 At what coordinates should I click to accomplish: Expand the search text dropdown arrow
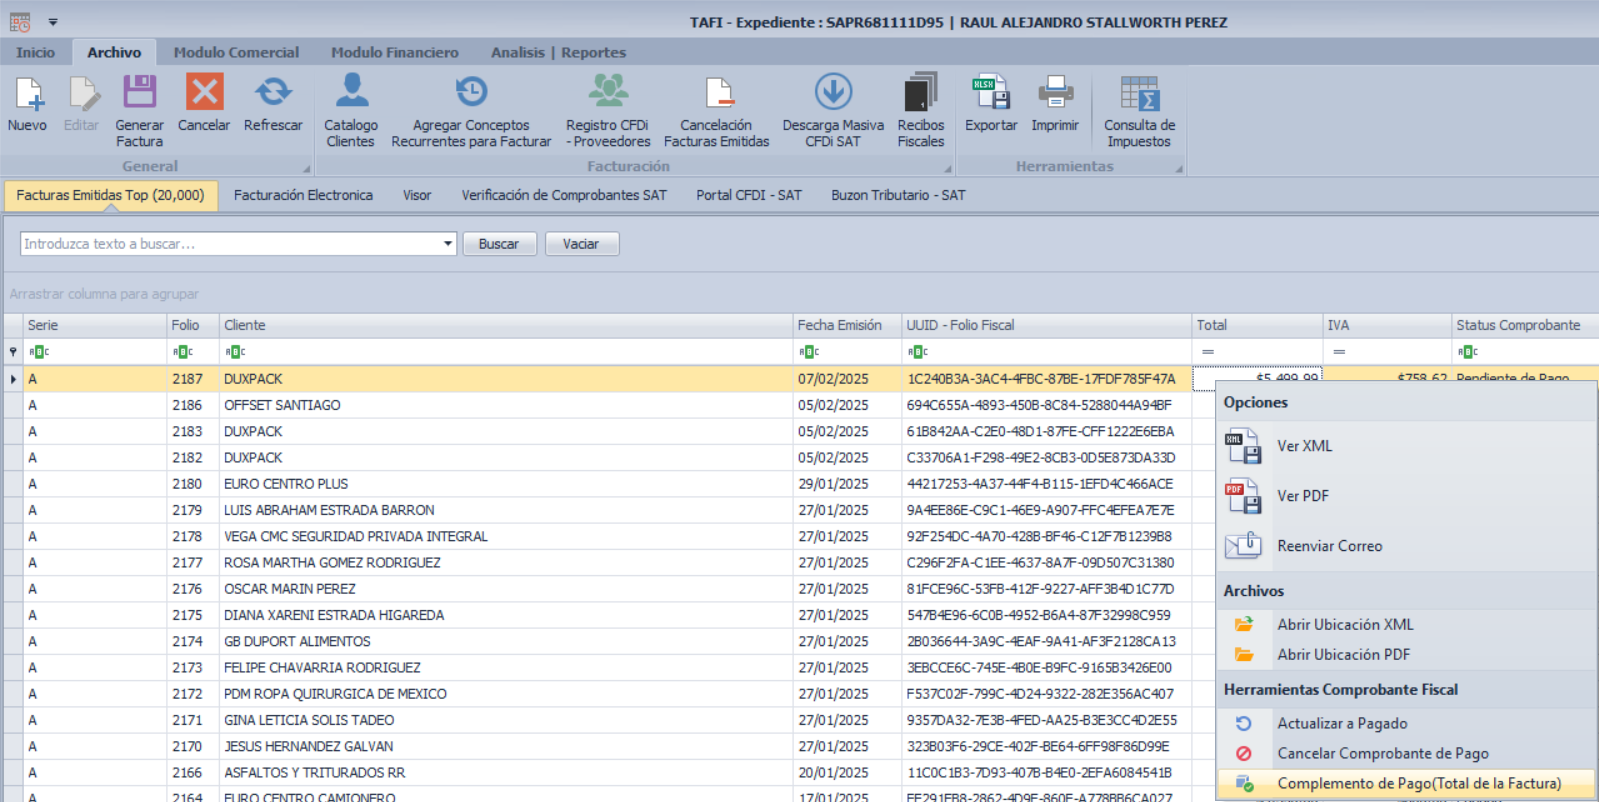pos(447,244)
